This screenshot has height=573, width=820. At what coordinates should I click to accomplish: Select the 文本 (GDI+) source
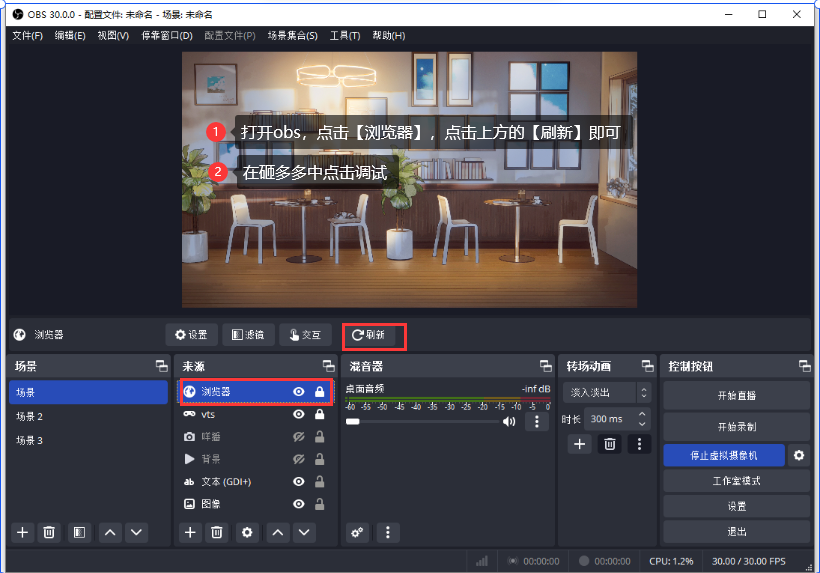(x=256, y=482)
